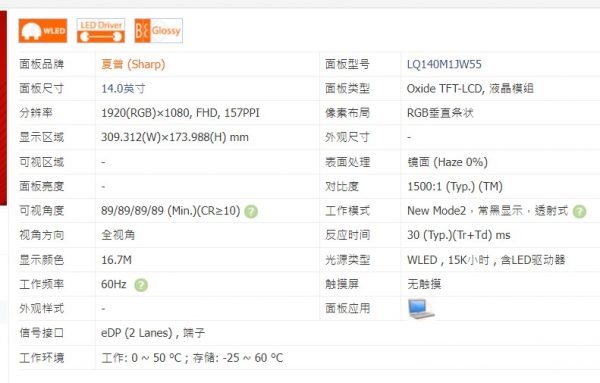
Task: Click the 1920(RGB)×1080 resolution value
Action: pos(180,113)
